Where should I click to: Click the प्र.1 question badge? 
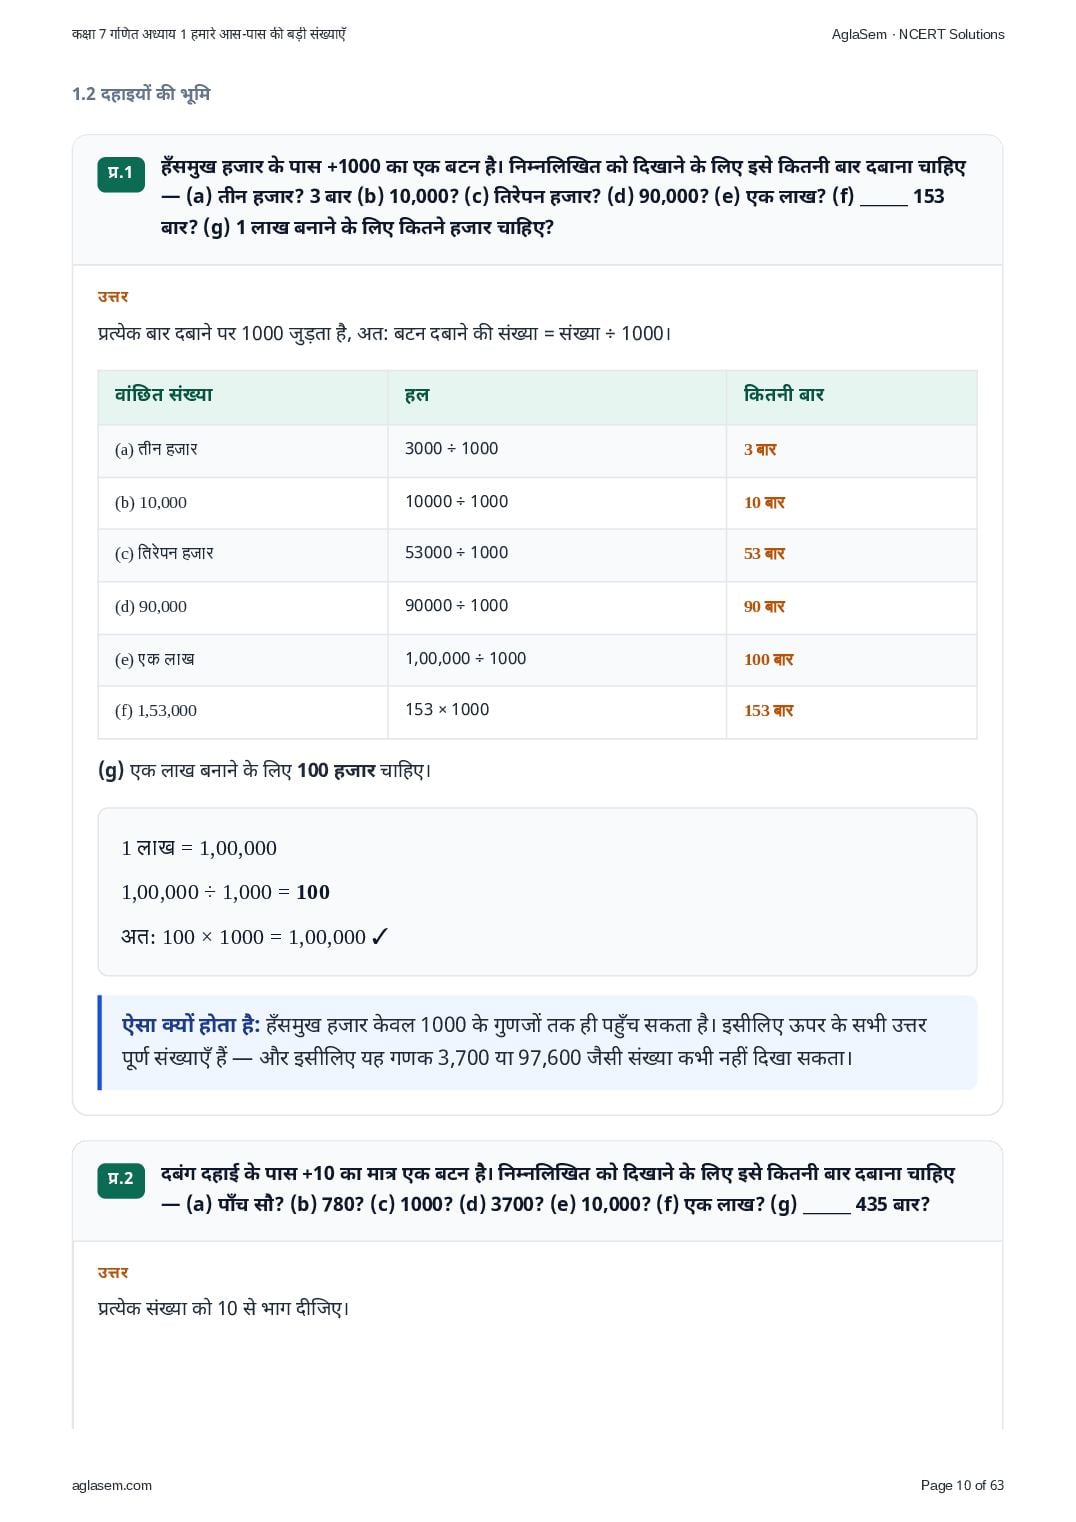pyautogui.click(x=121, y=173)
